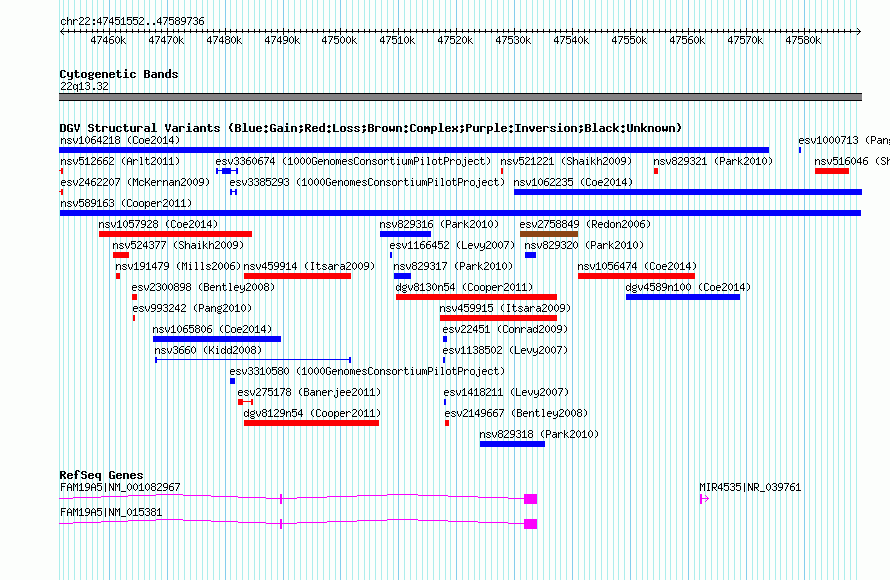Select the nsv459915 (Itsara2009) red bar
The height and width of the screenshot is (580, 890).
point(498,318)
